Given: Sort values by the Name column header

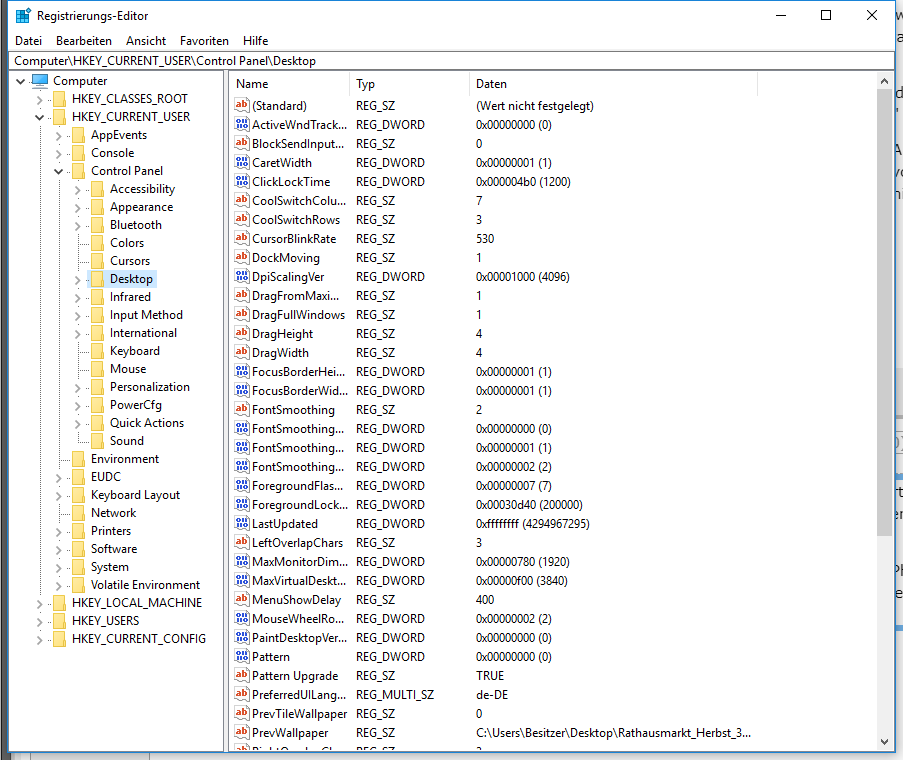Looking at the screenshot, I should pyautogui.click(x=290, y=84).
